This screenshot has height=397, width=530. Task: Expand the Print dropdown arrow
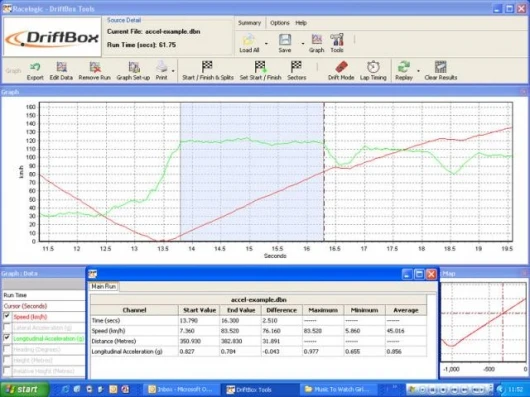tap(173, 71)
